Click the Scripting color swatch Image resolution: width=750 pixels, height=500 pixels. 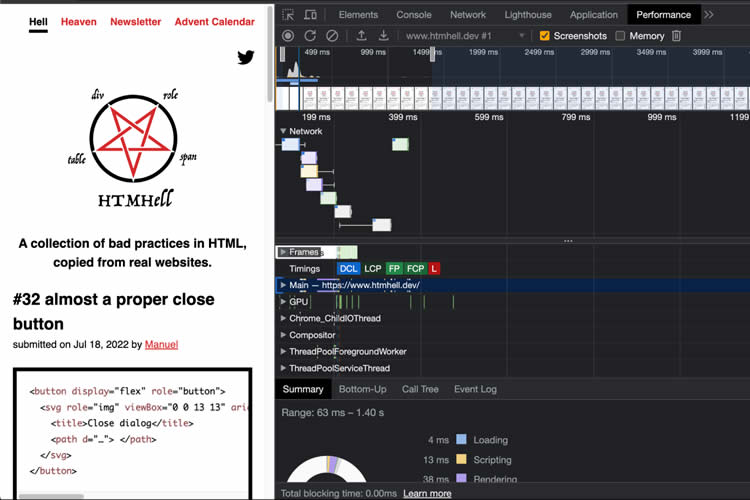click(x=461, y=459)
